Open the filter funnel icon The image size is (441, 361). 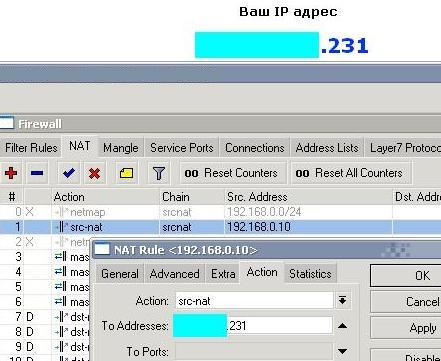coord(159,173)
